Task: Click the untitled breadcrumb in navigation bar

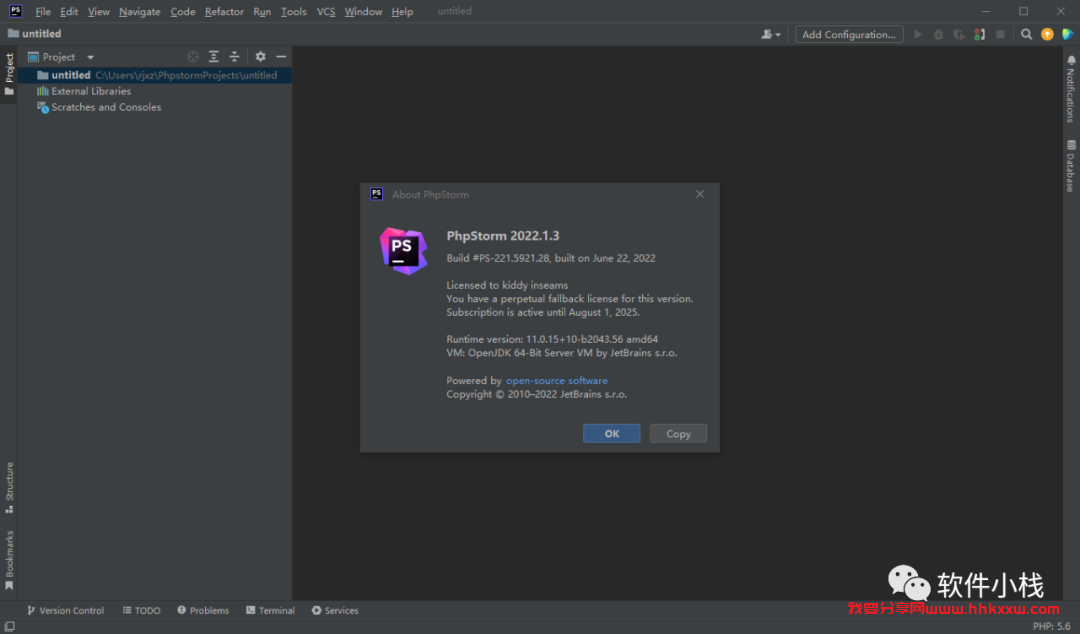Action: pos(34,34)
